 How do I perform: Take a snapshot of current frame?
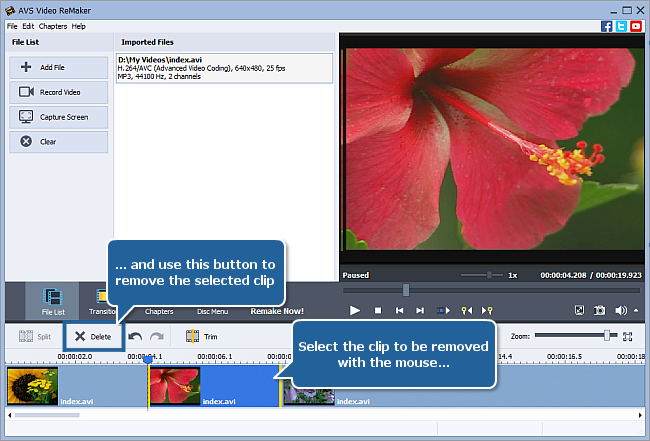[599, 310]
